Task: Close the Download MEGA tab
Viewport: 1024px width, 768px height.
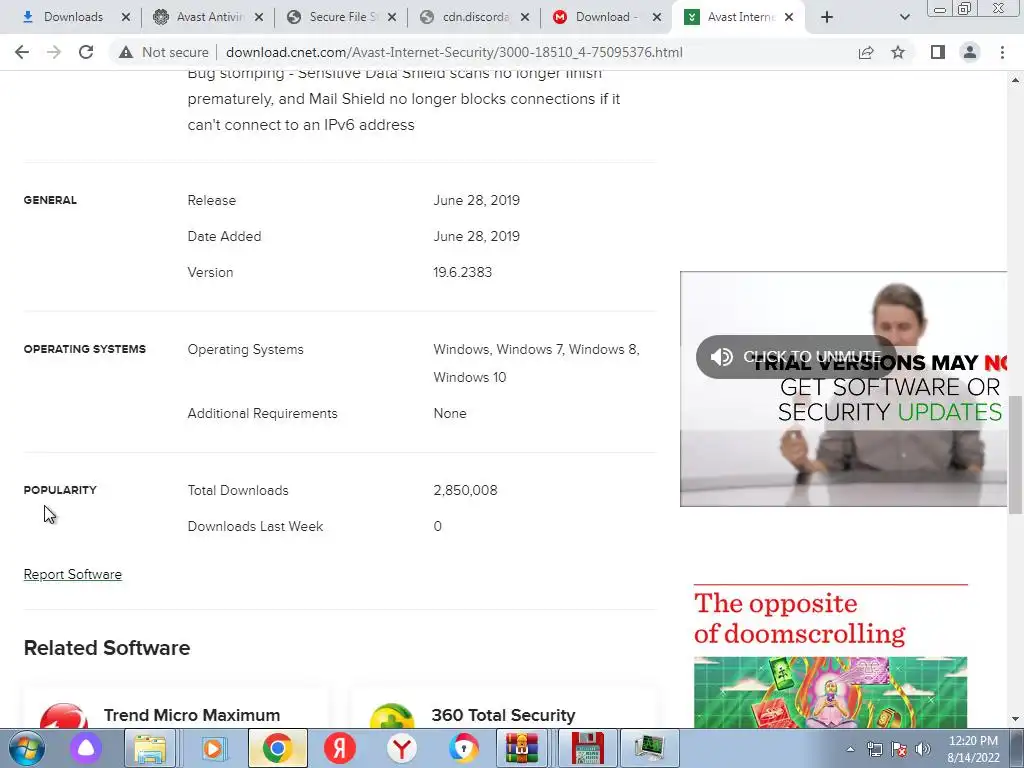Action: click(658, 17)
